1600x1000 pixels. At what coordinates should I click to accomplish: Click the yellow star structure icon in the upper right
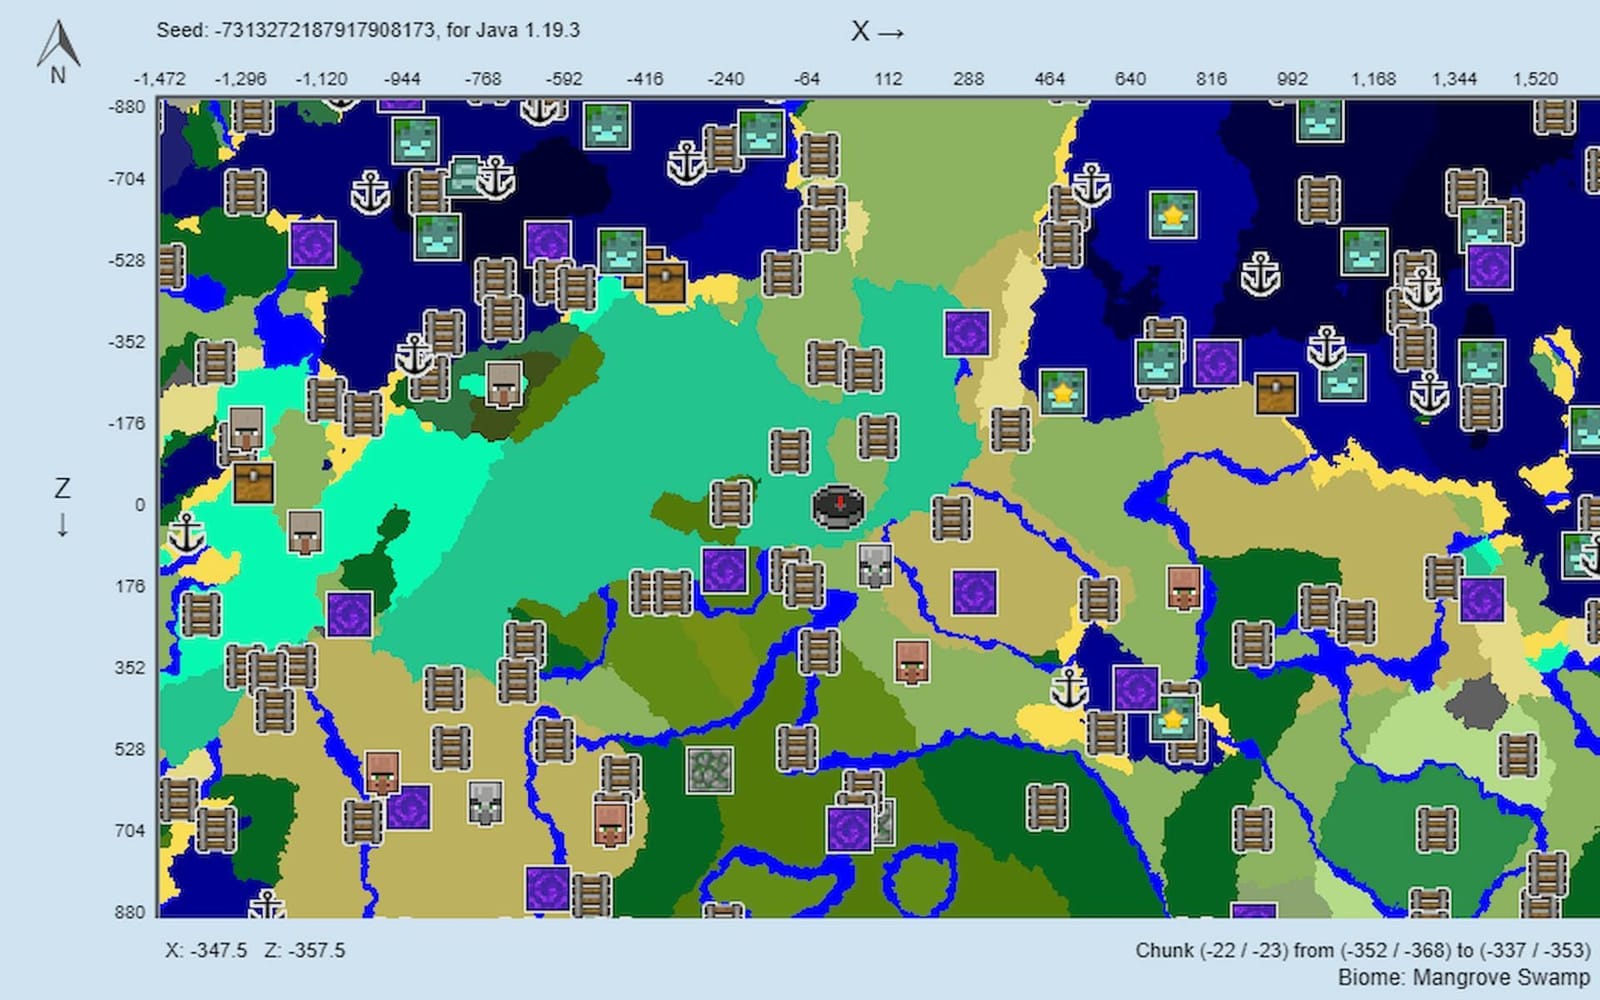click(x=1175, y=212)
